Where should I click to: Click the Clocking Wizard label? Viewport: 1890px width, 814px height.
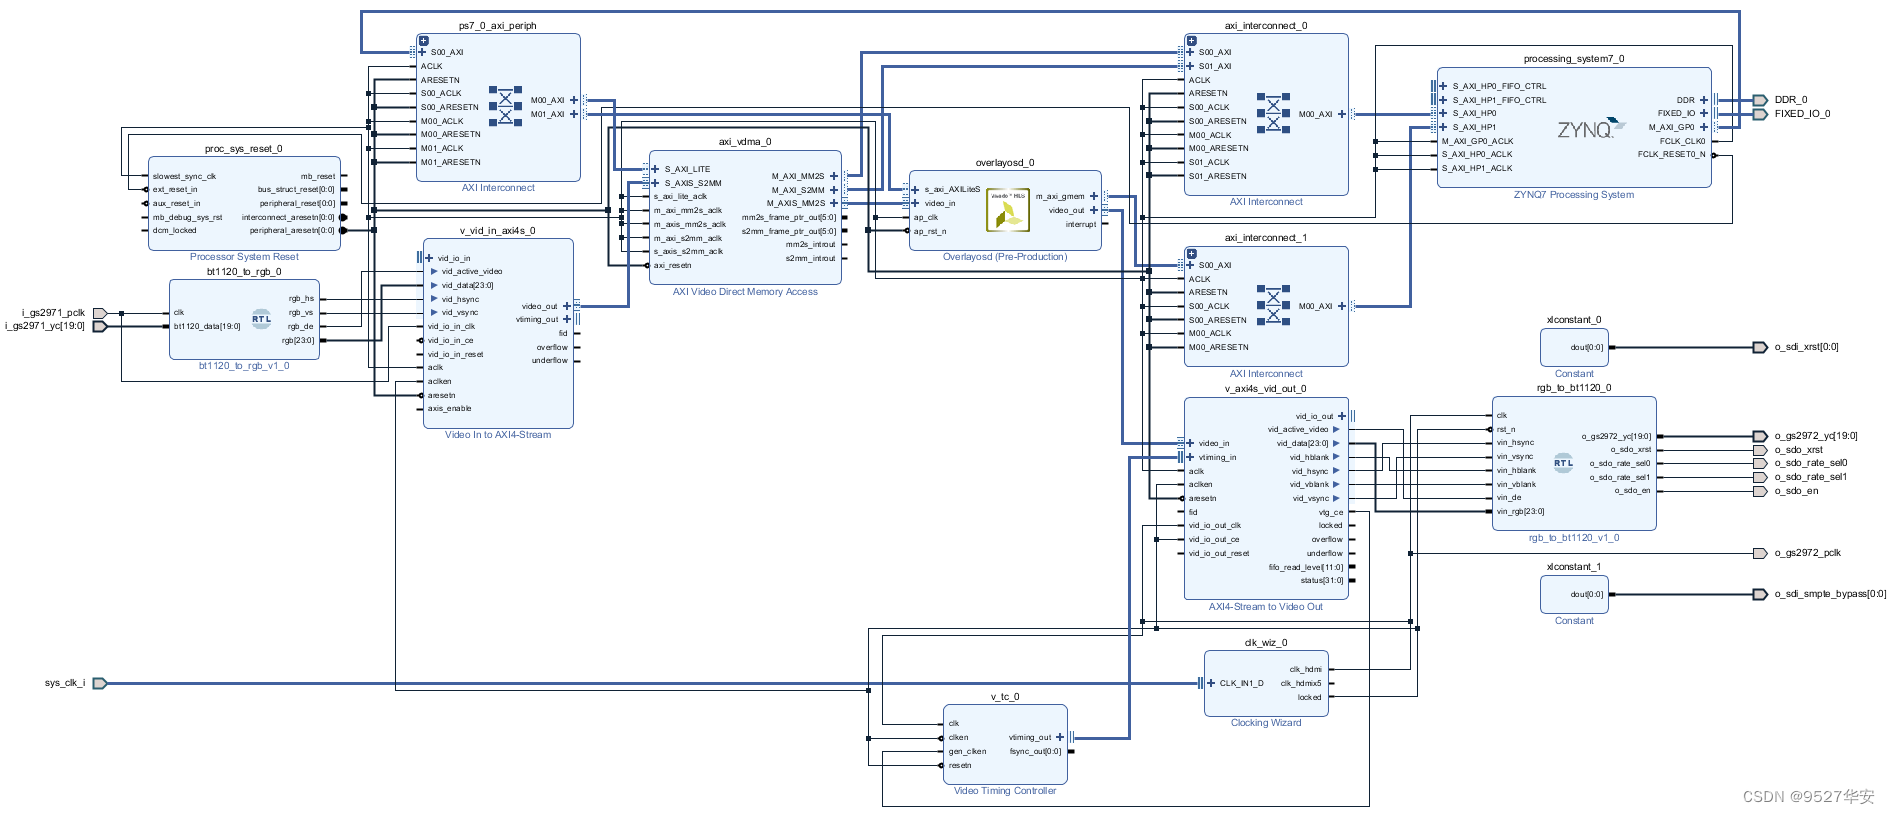(x=1266, y=723)
